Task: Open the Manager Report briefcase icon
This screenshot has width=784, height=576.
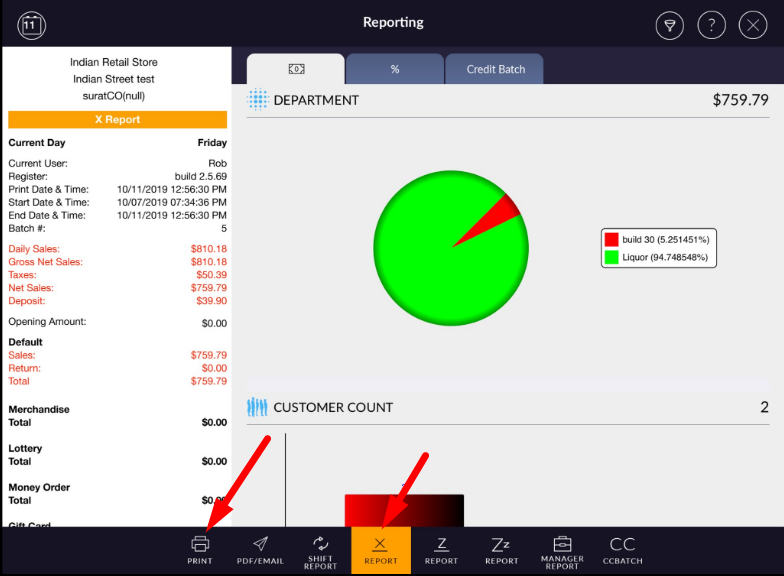Action: pos(562,549)
